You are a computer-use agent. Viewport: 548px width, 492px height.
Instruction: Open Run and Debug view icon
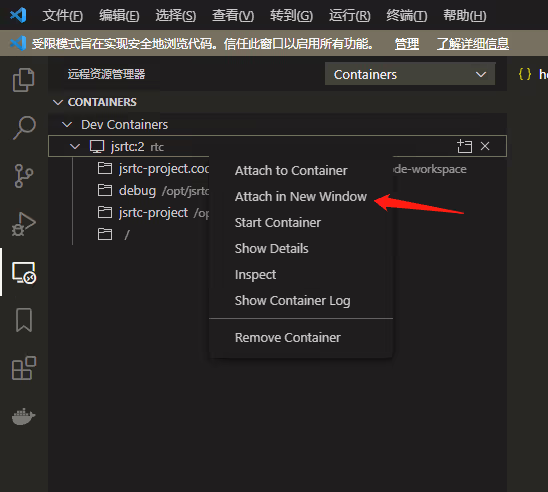coord(24,224)
